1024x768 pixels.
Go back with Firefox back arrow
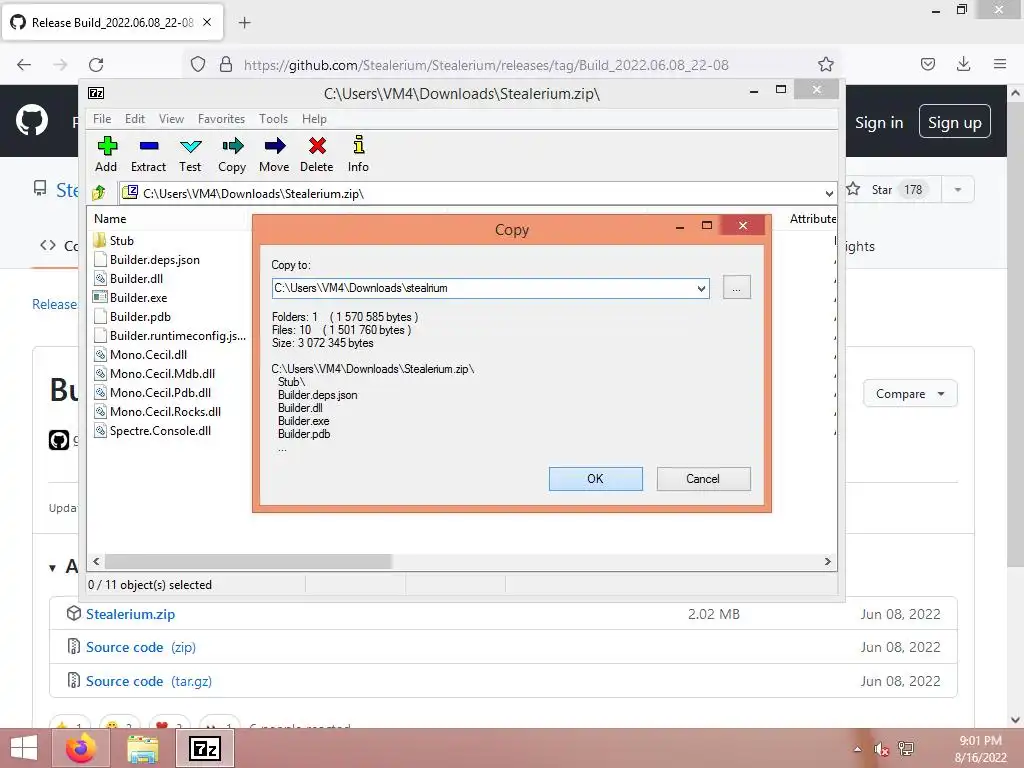click(x=24, y=65)
